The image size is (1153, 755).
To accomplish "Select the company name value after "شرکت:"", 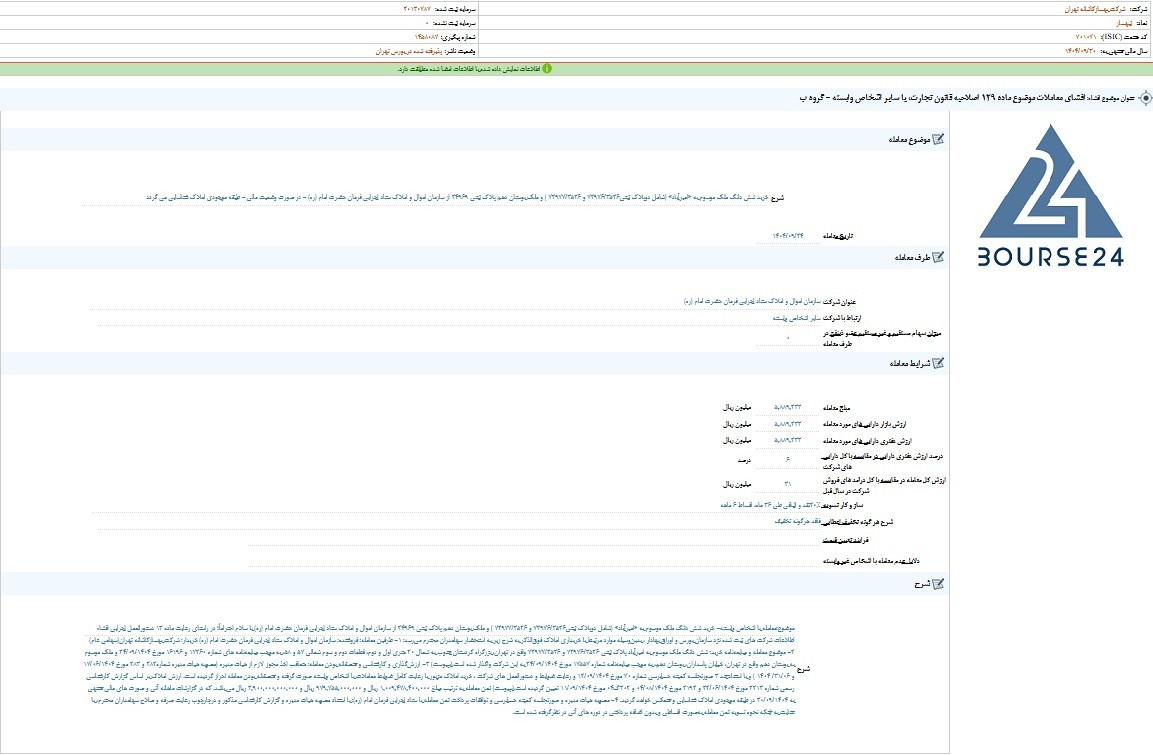I will tap(1096, 10).
